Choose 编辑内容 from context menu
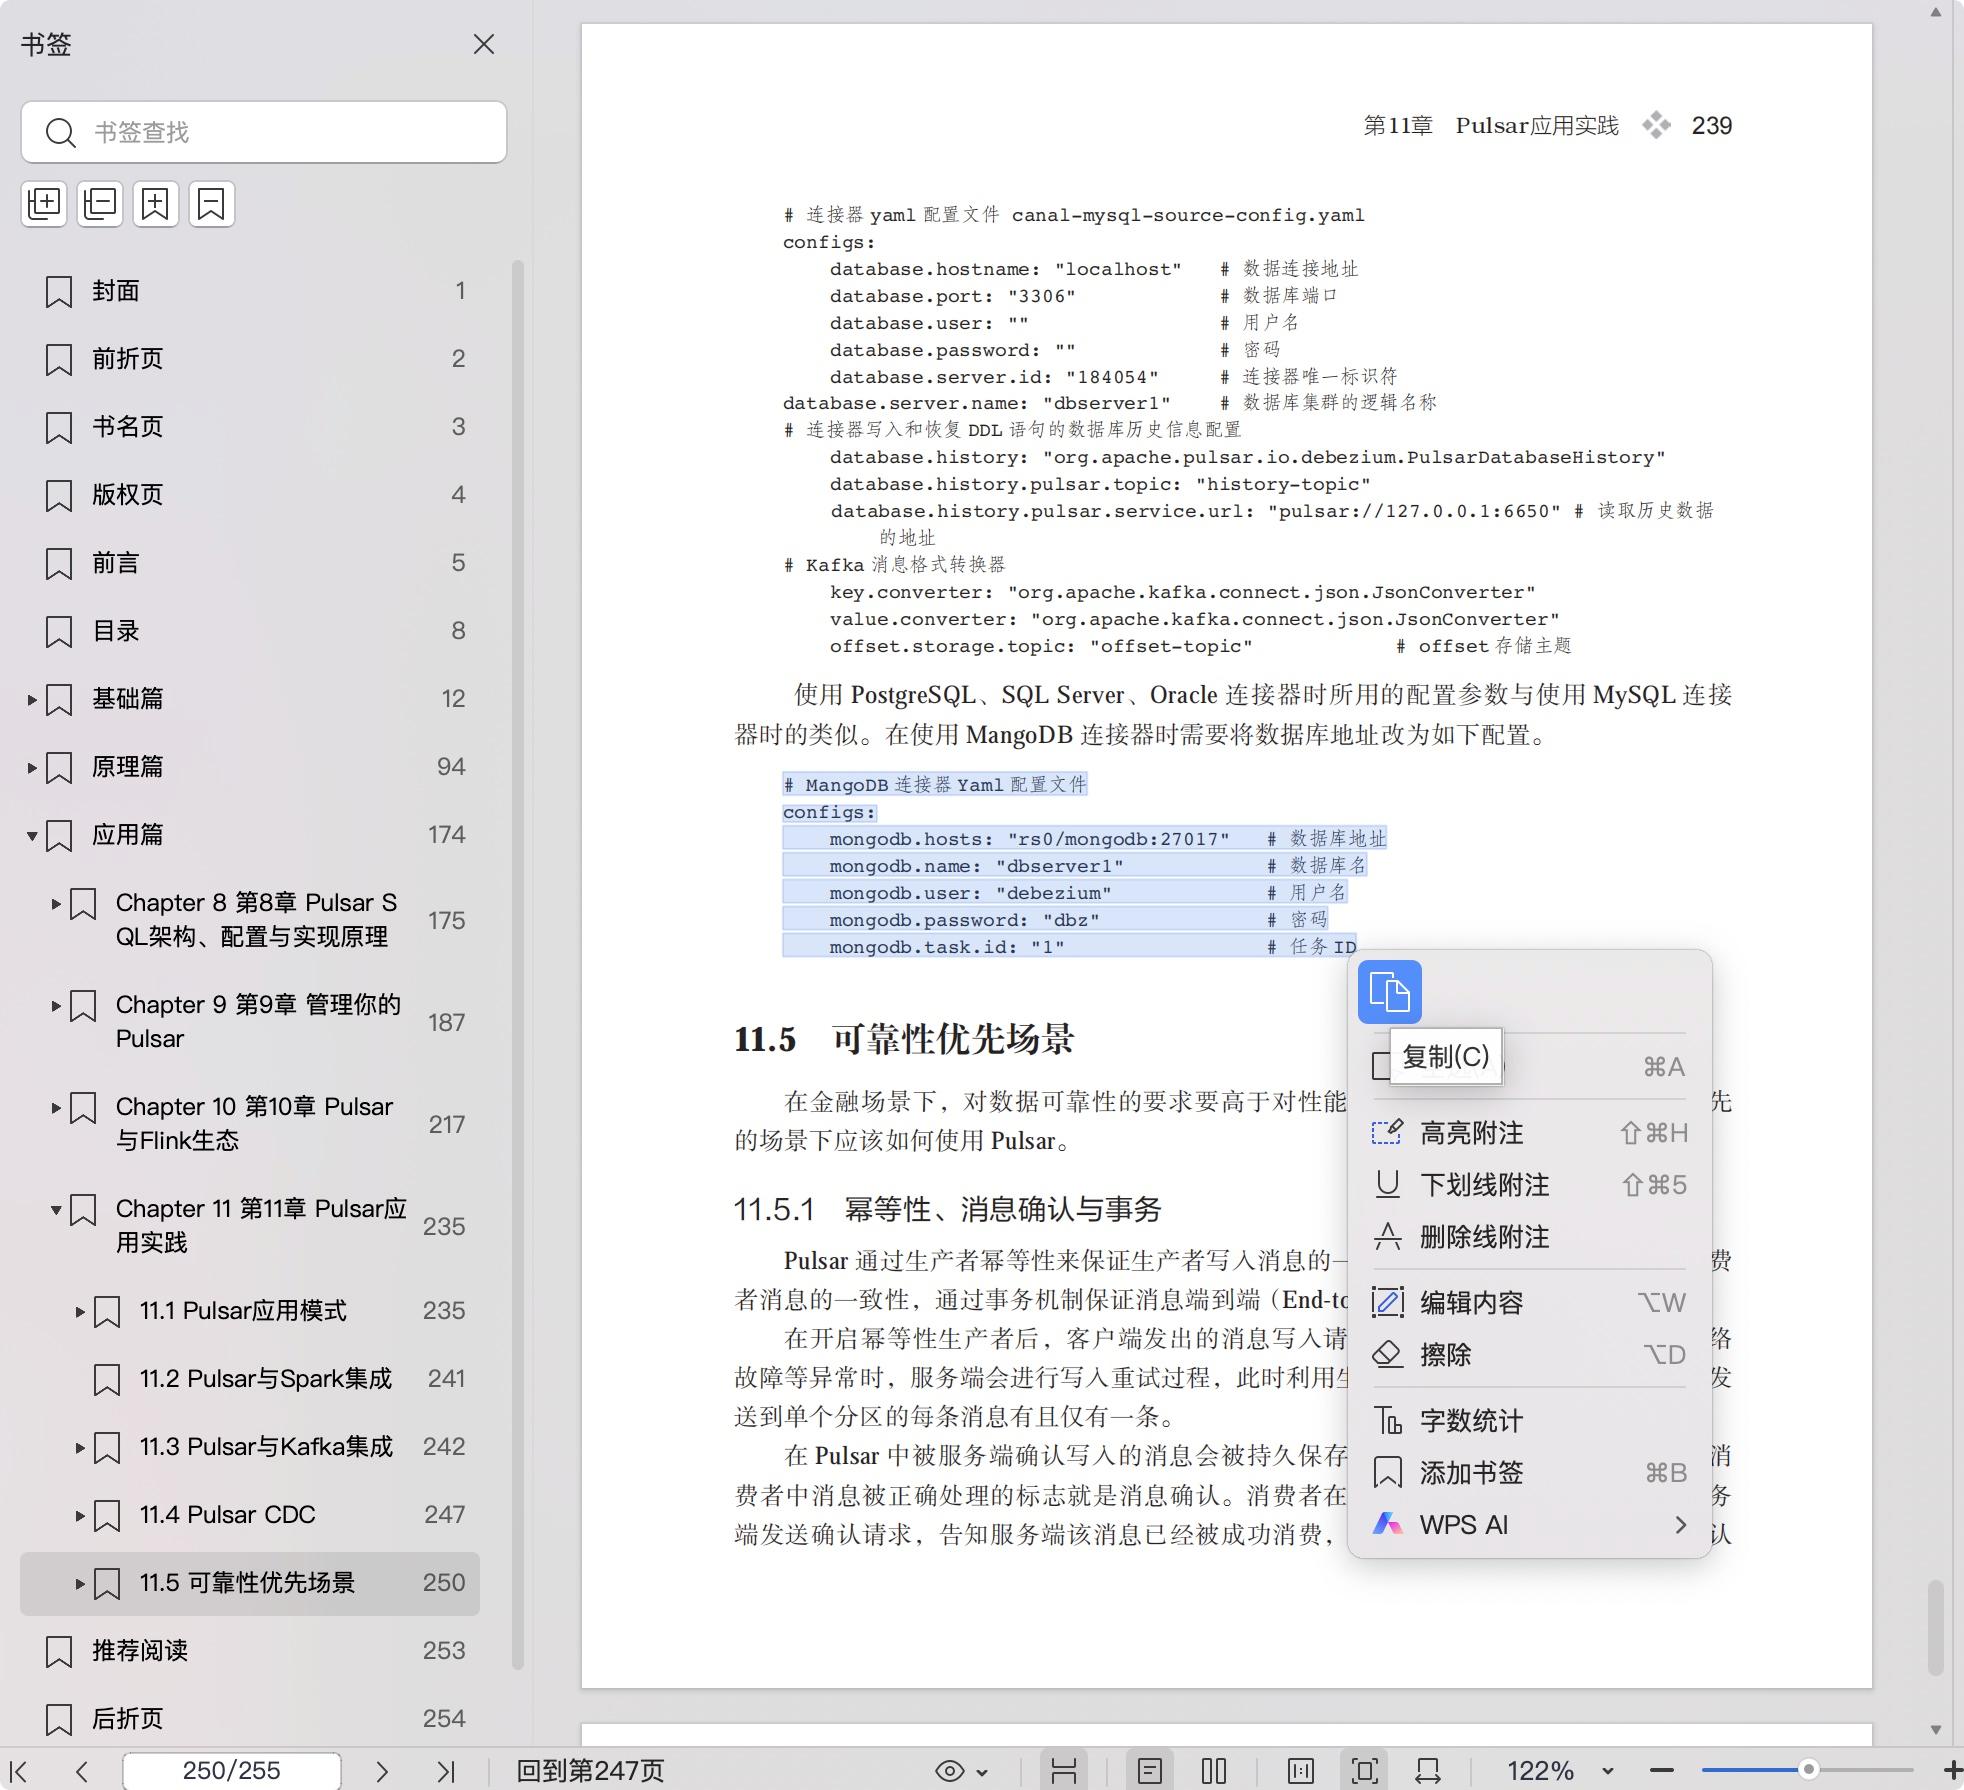This screenshot has height=1790, width=1964. (1529, 1302)
